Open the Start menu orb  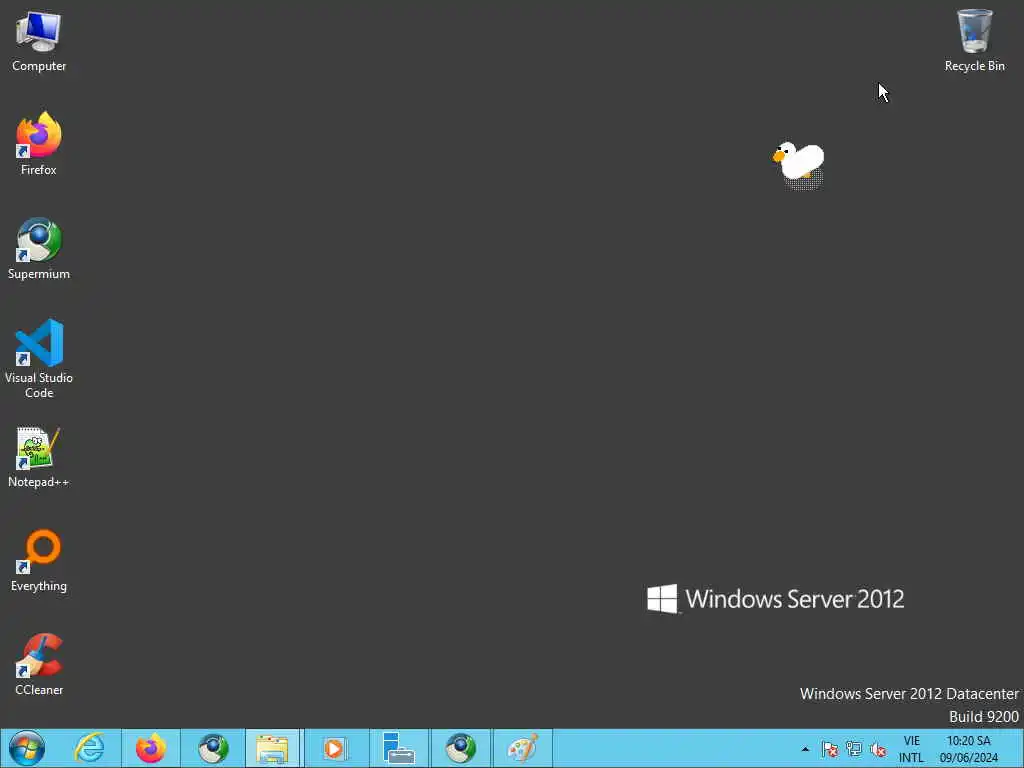[x=27, y=748]
